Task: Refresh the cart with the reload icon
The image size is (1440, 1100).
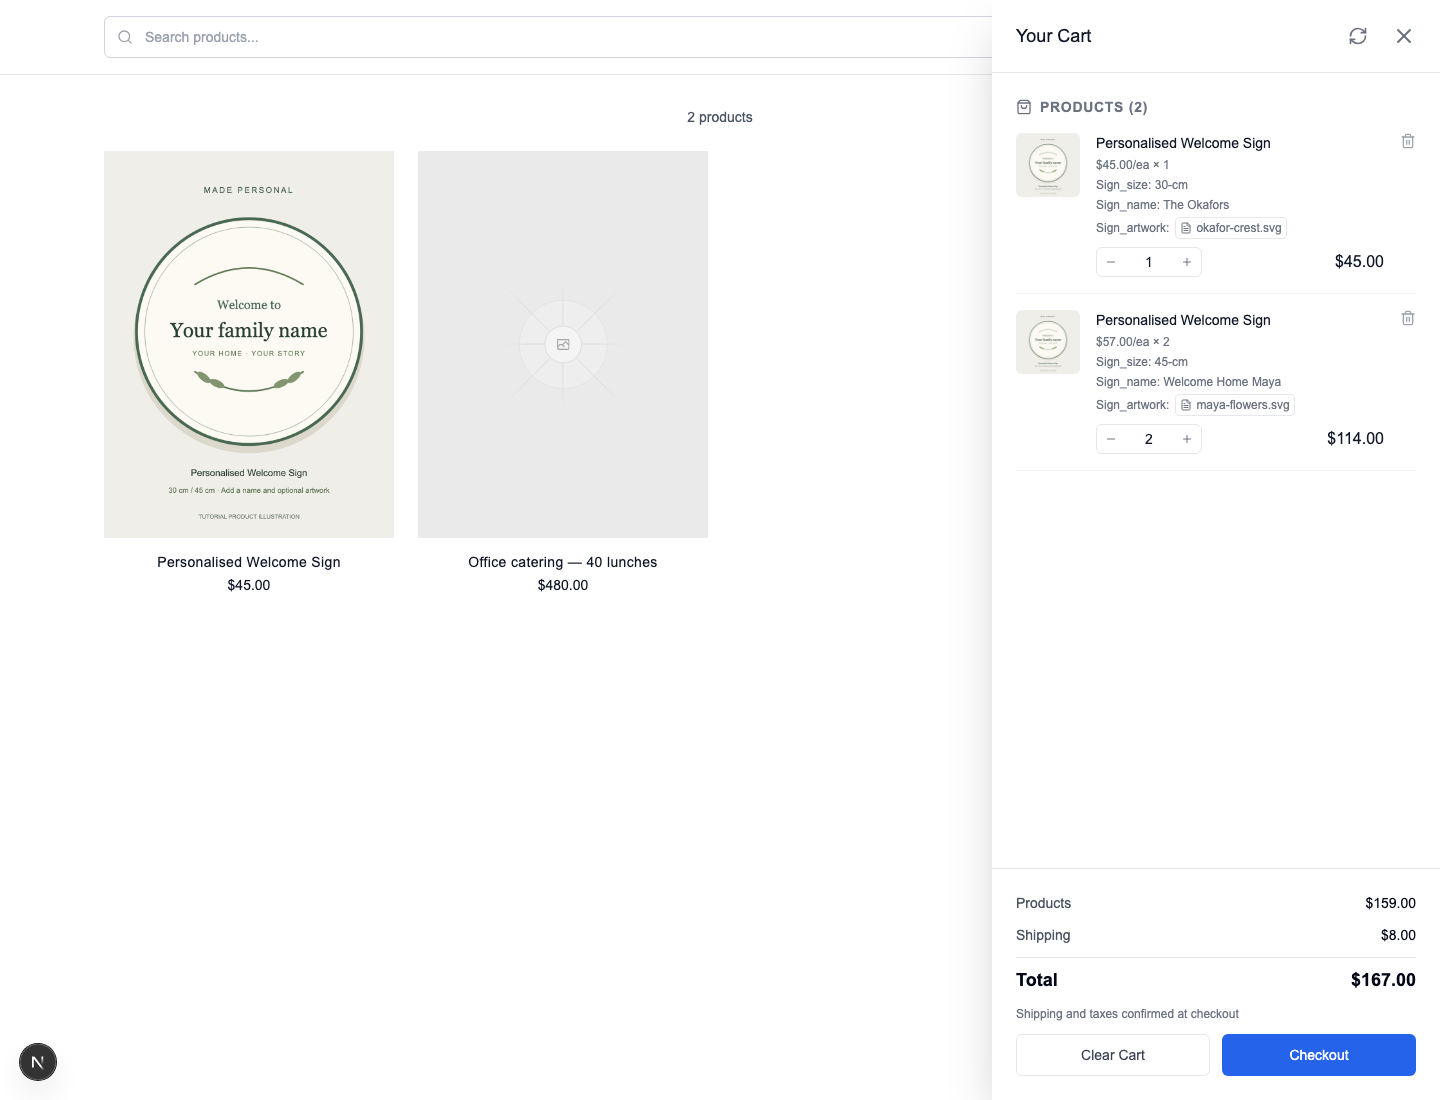Action: 1358,36
